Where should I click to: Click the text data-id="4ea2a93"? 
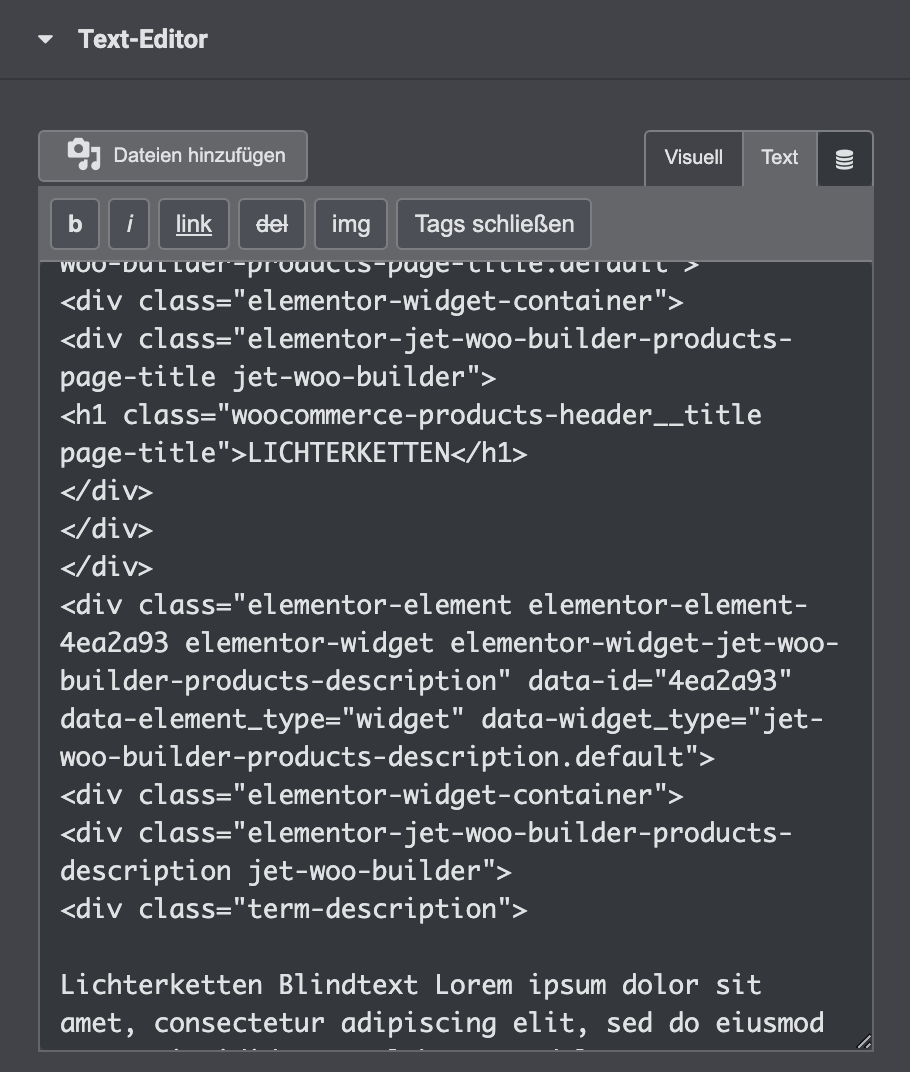tap(660, 681)
